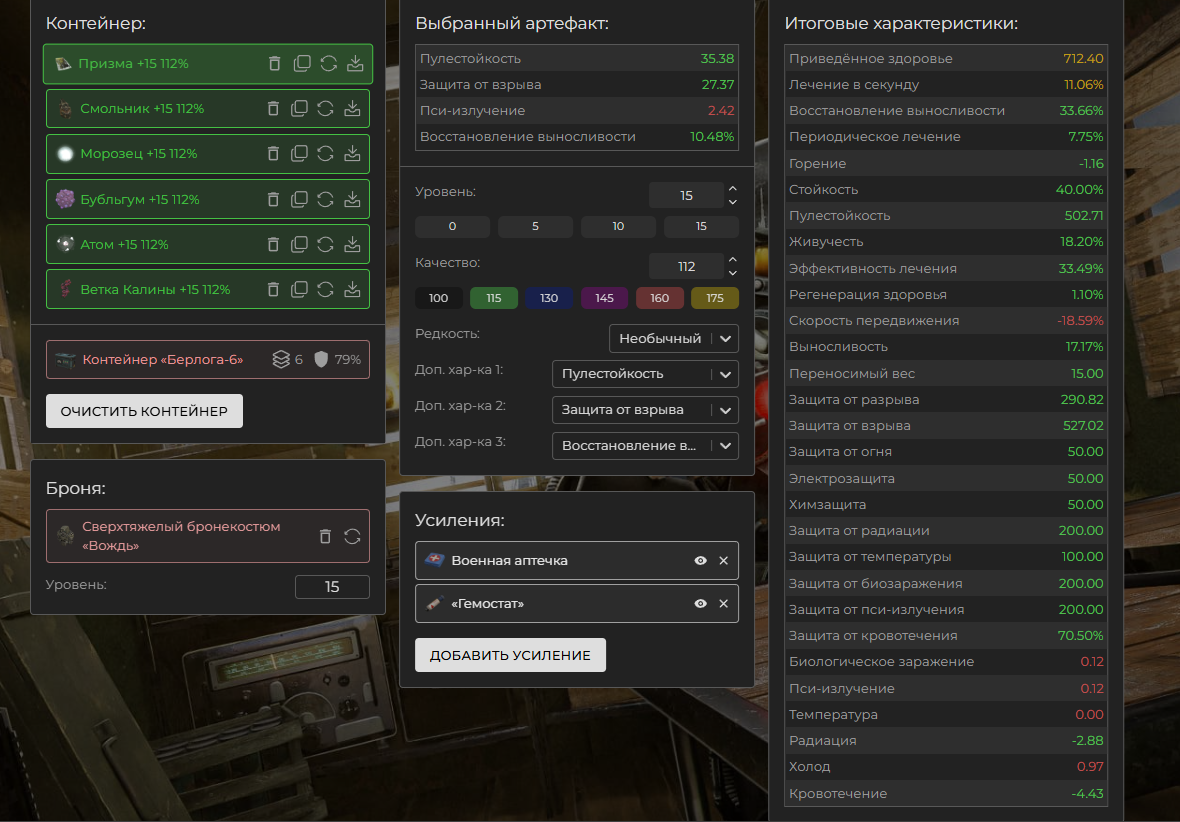Remove Ветка Калины +15 via trash icon
Viewport: 1180px width, 822px height.
pyautogui.click(x=273, y=289)
